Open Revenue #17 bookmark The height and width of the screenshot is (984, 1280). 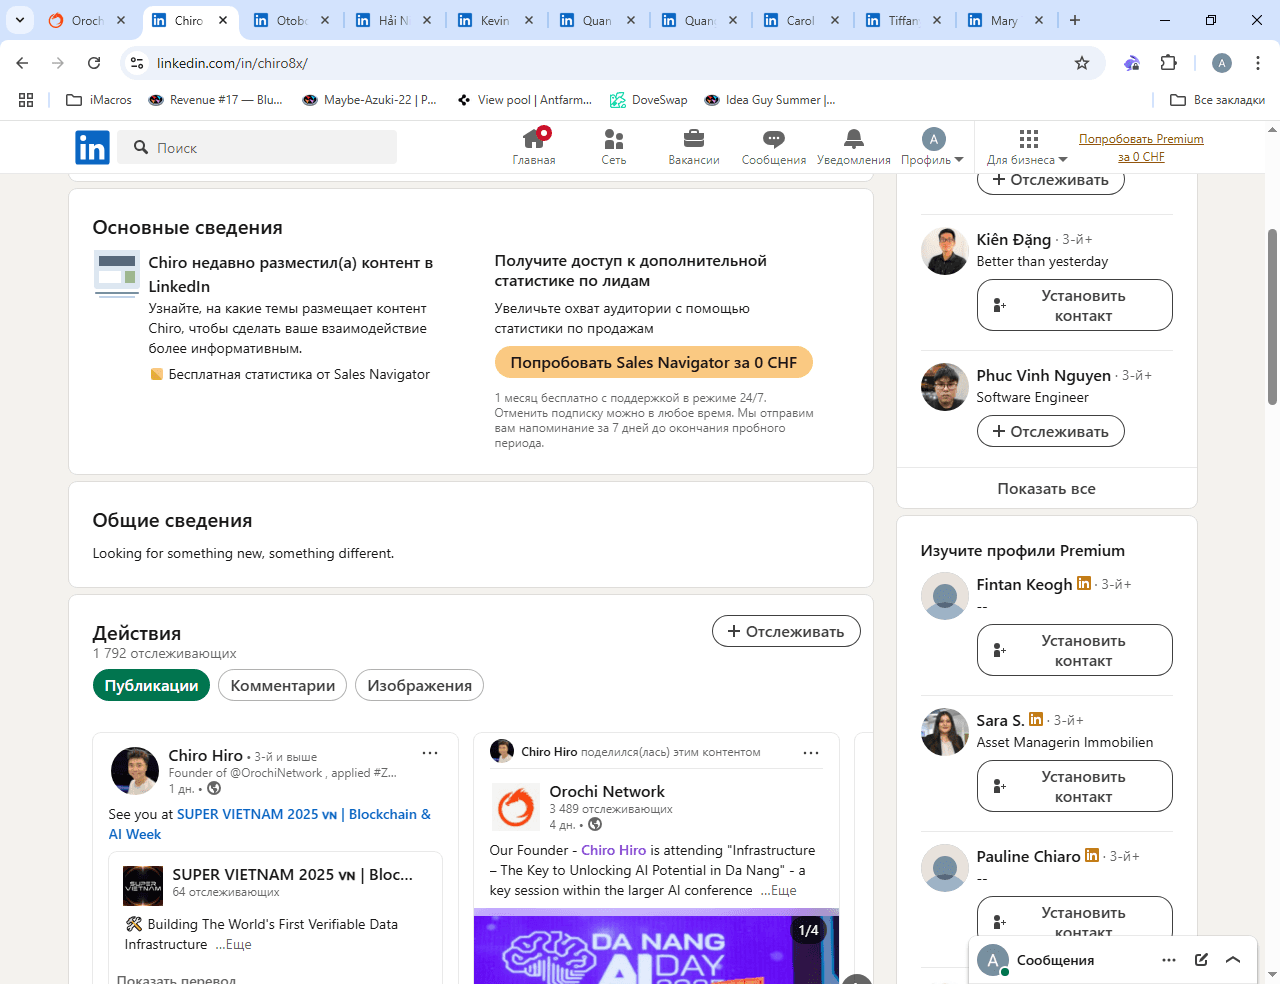pos(215,100)
